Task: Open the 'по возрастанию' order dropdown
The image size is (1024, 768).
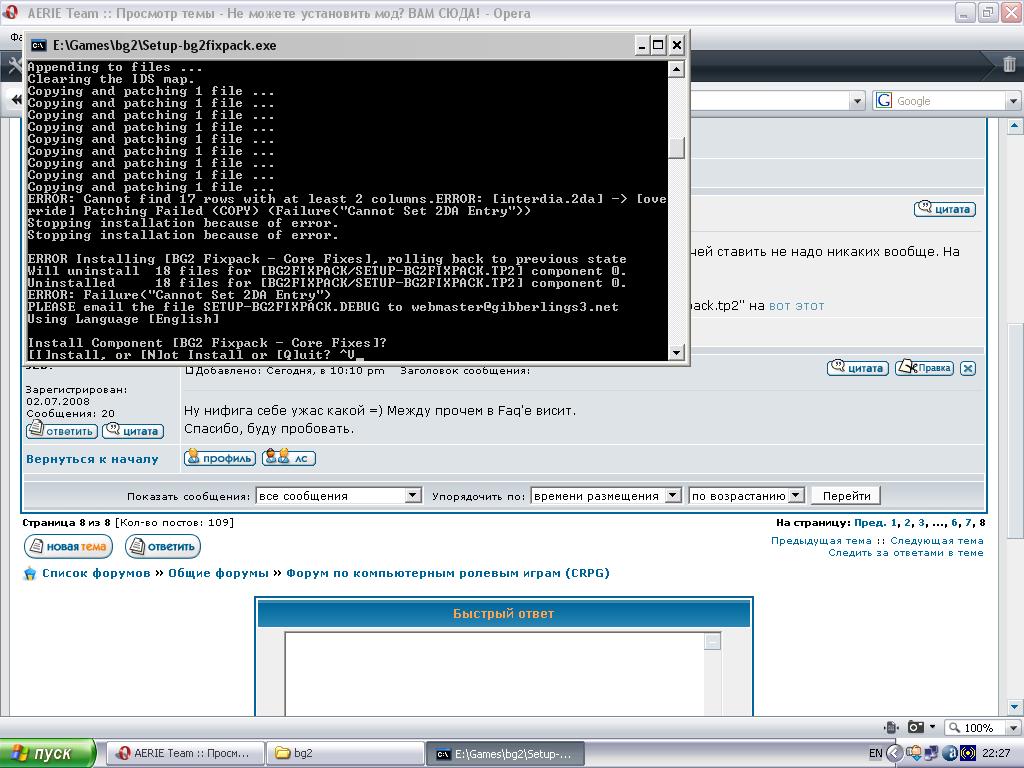Action: point(796,495)
